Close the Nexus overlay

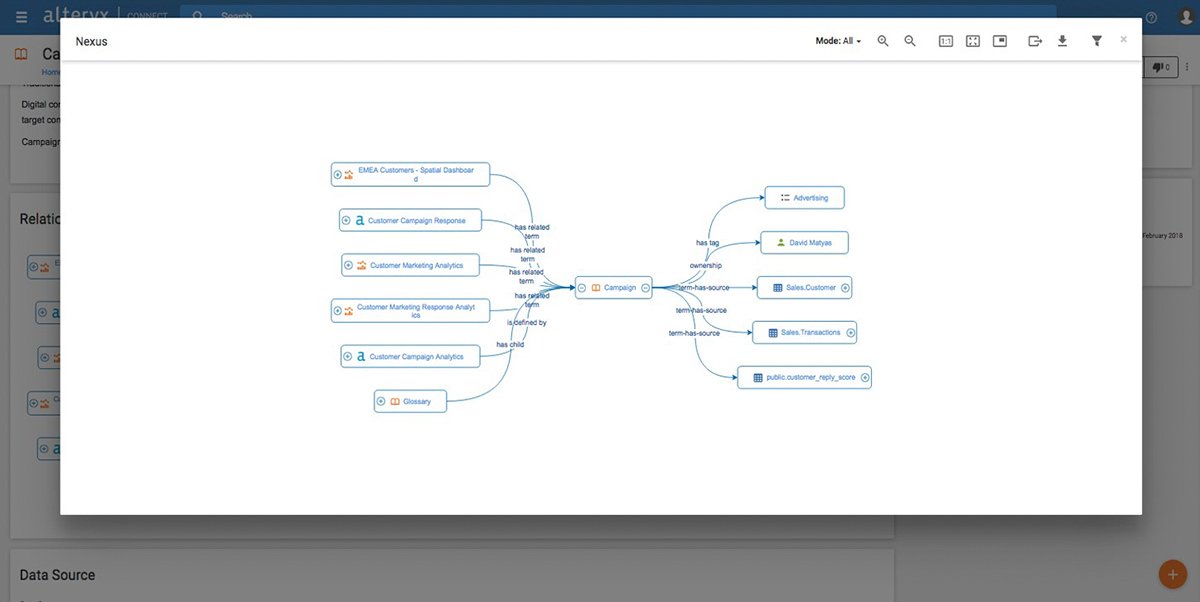click(1123, 39)
